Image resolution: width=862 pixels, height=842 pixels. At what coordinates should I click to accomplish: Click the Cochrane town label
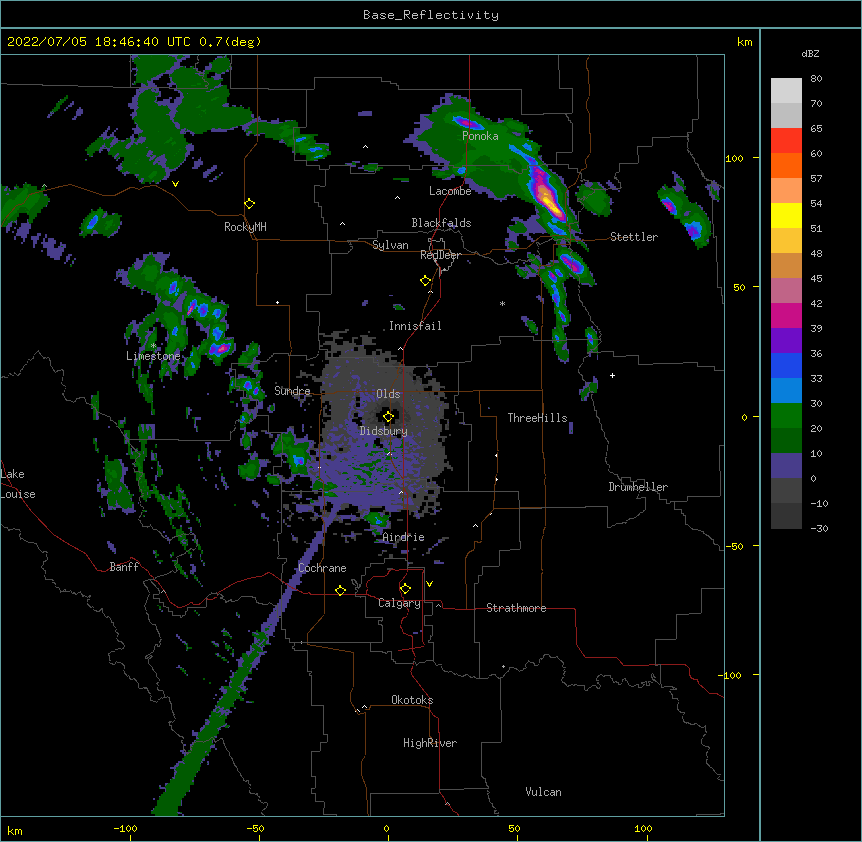point(322,568)
